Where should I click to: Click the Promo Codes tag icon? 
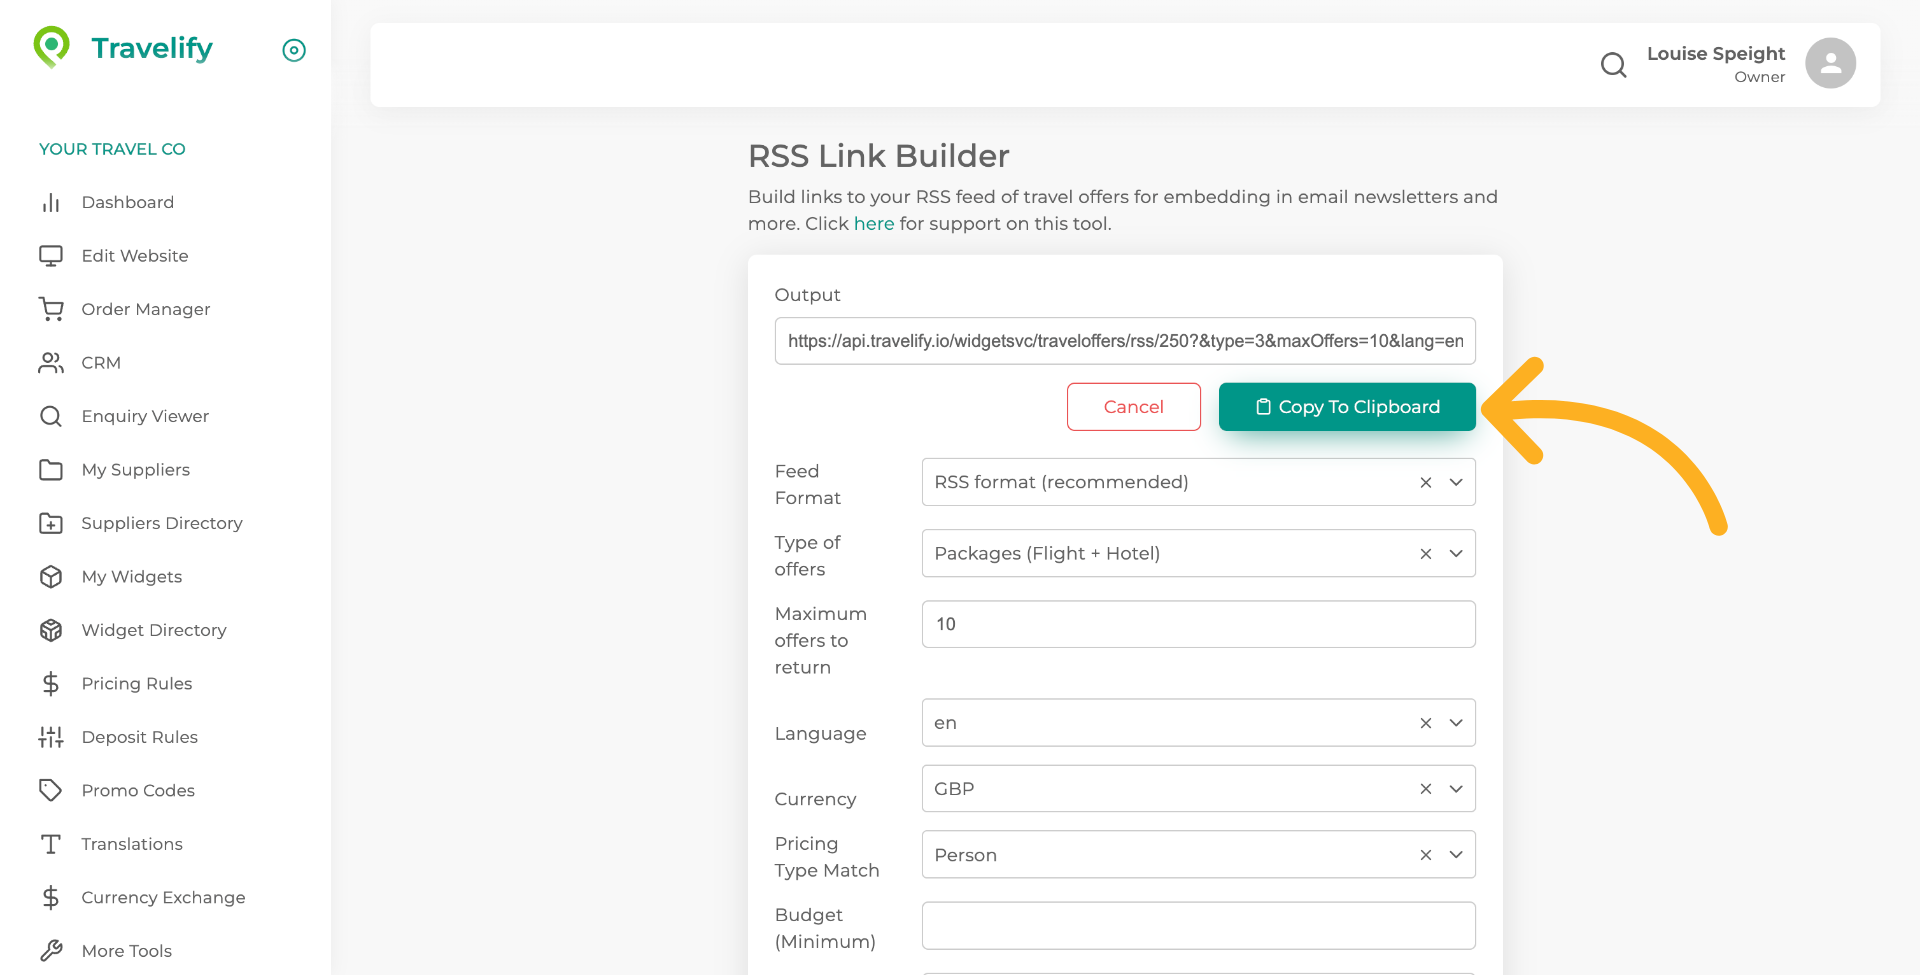click(51, 790)
